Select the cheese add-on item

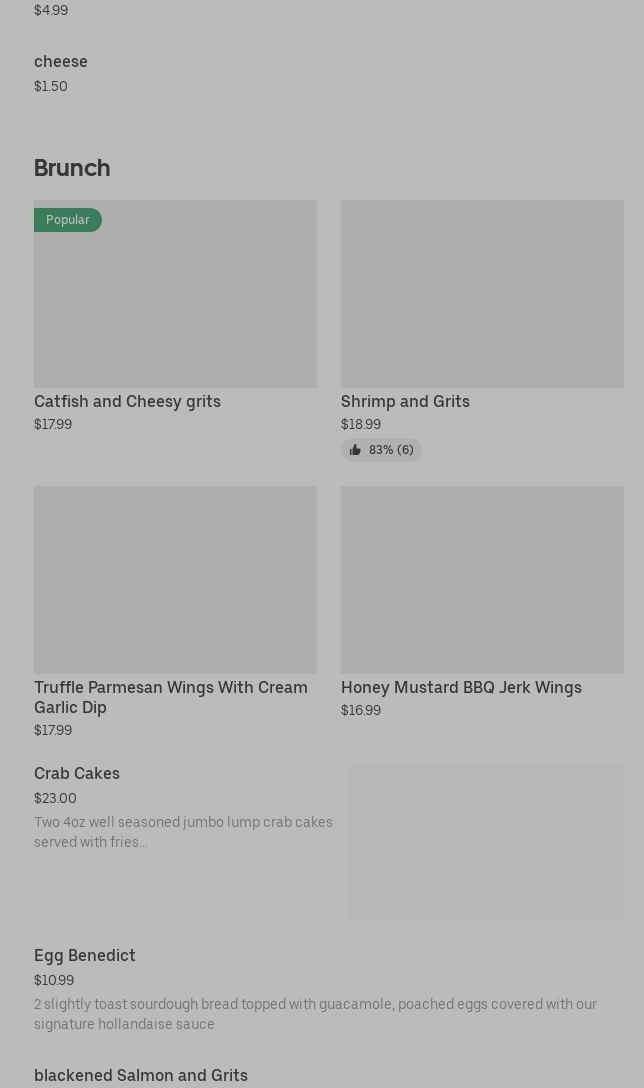click(61, 61)
